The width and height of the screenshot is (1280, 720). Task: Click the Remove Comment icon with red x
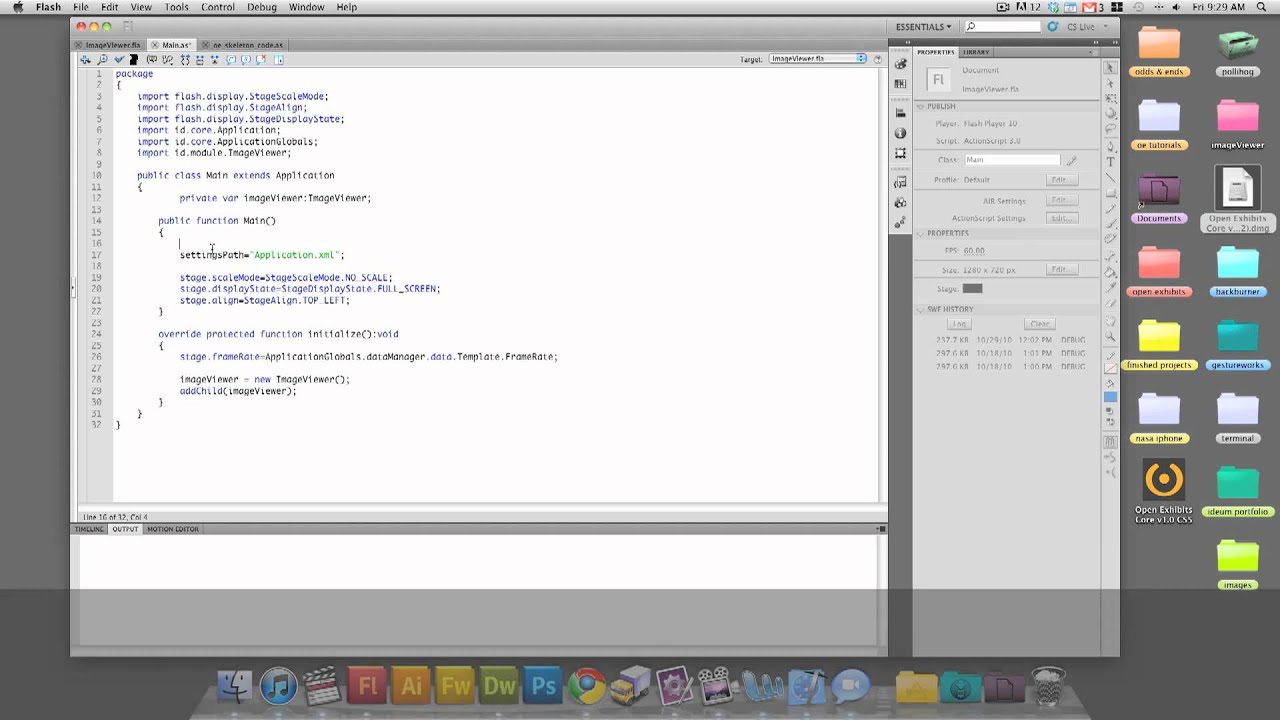click(x=260, y=59)
